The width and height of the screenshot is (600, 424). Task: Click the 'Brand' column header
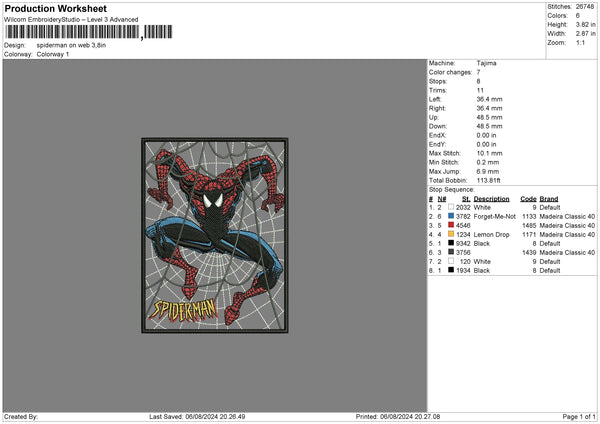click(549, 199)
